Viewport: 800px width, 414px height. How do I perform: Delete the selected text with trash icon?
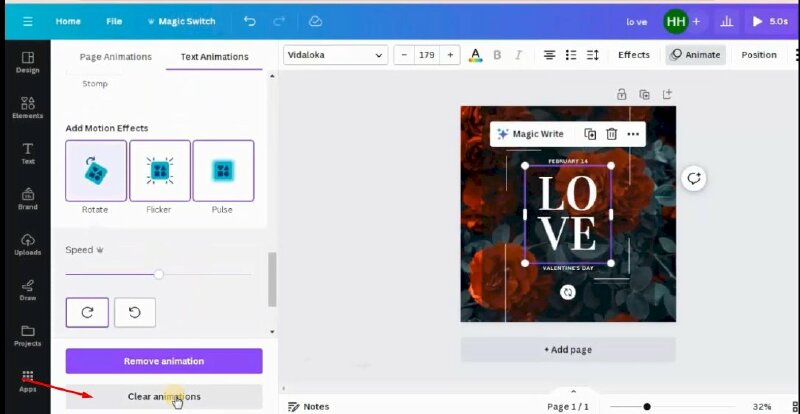click(x=611, y=134)
